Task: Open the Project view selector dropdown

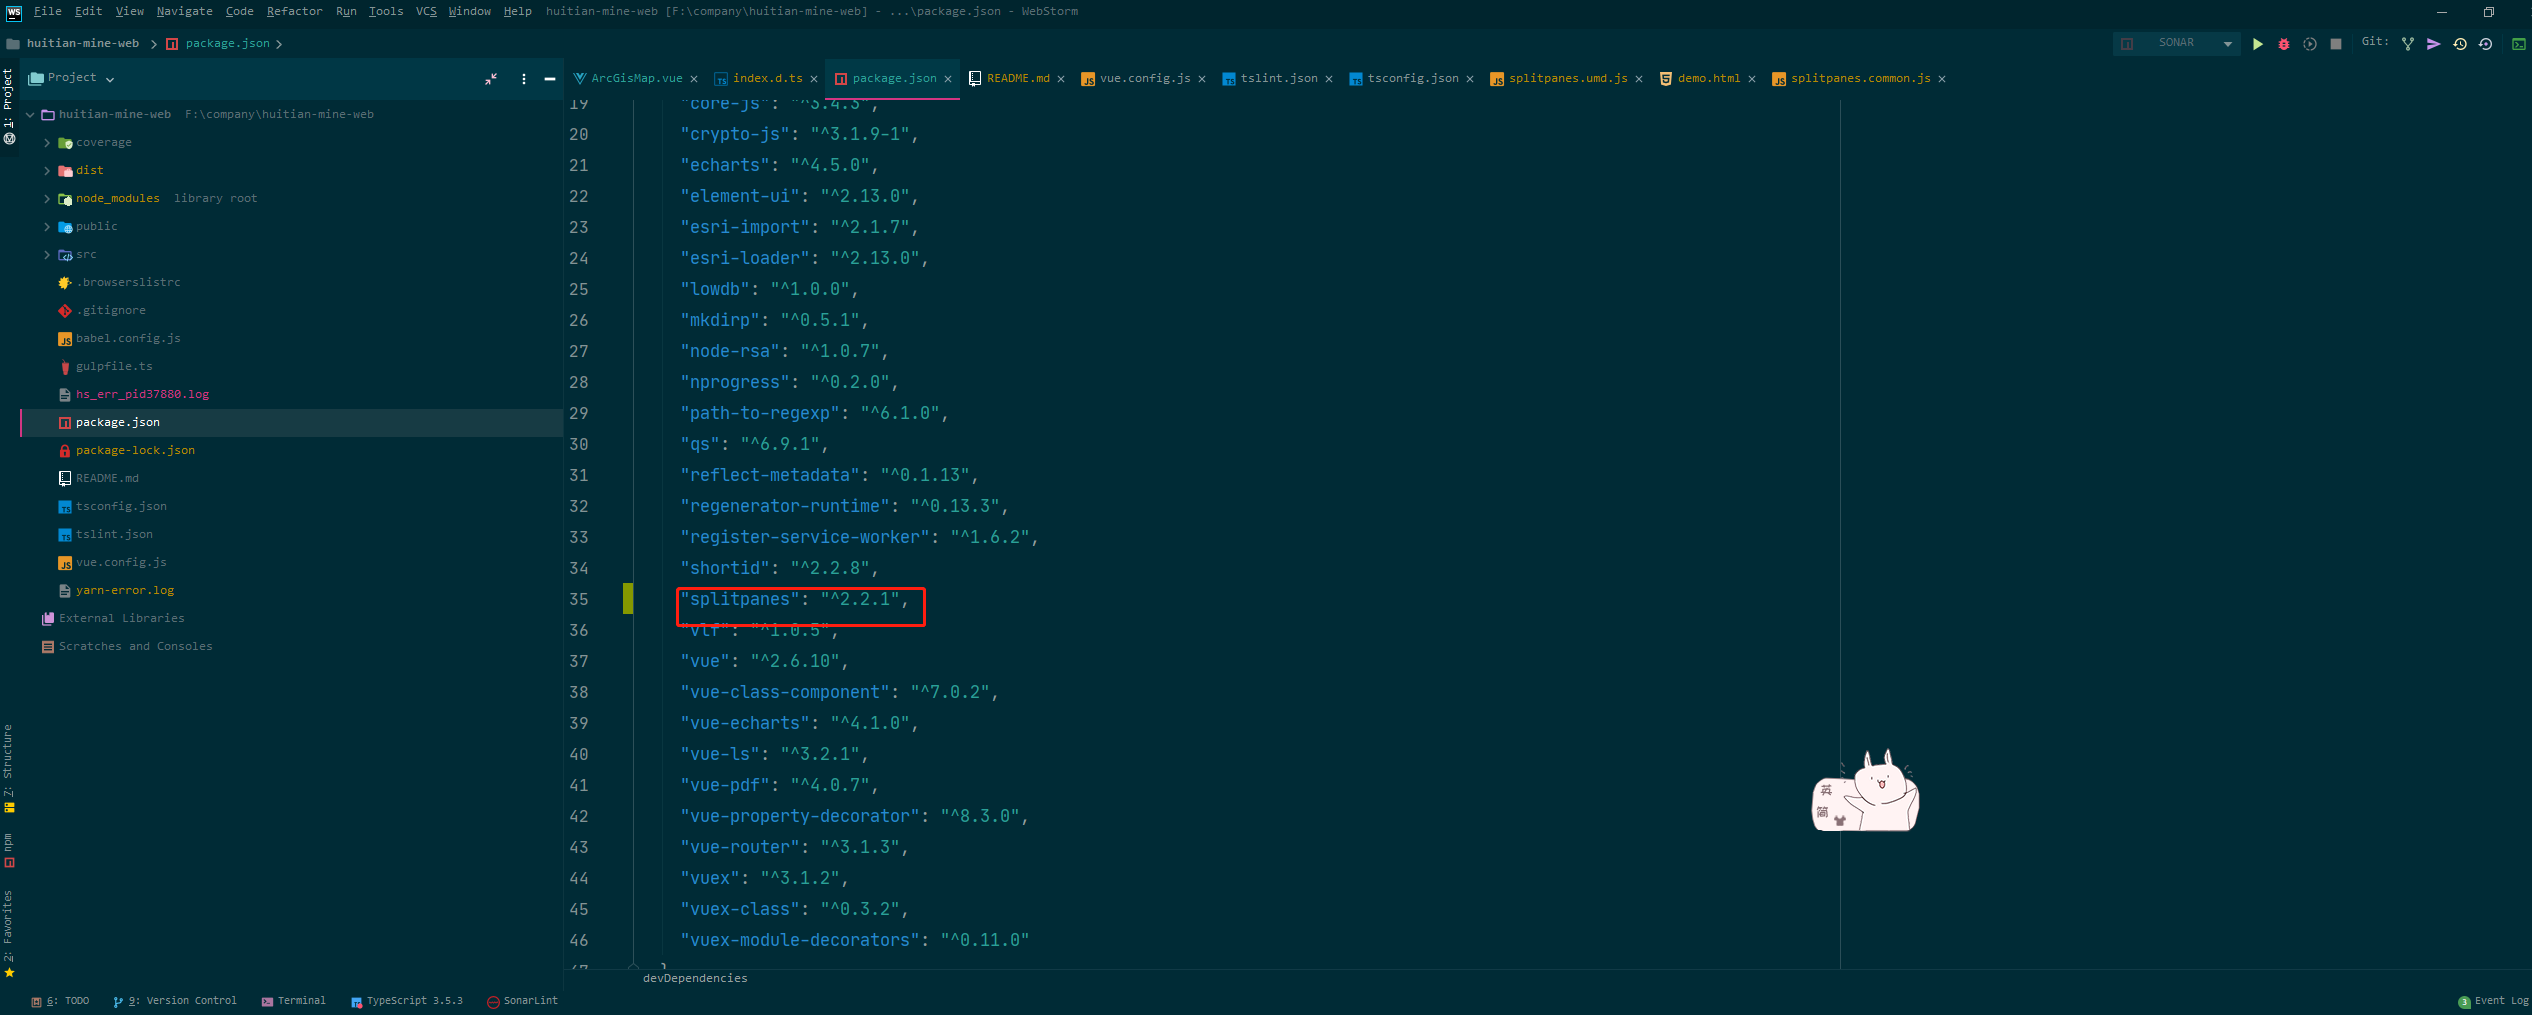Action: click(73, 78)
